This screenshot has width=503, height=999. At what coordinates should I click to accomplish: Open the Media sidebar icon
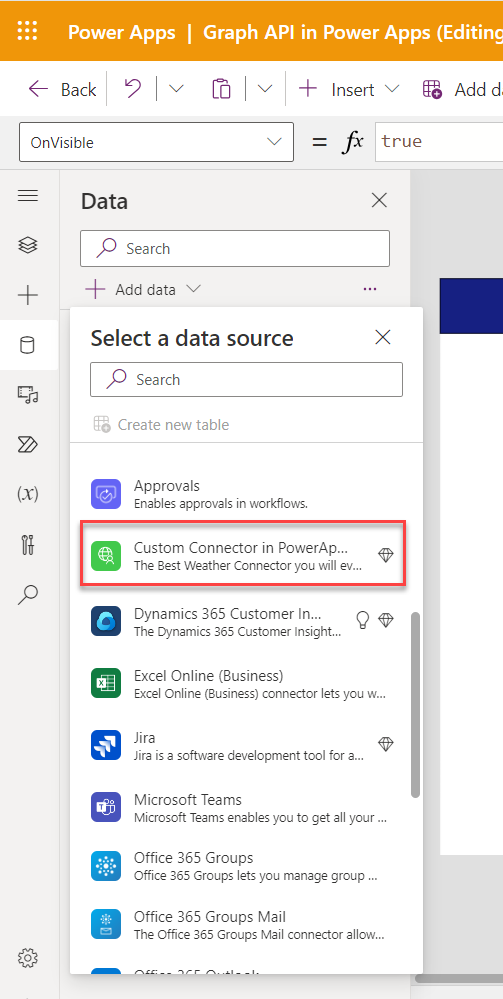point(27,395)
